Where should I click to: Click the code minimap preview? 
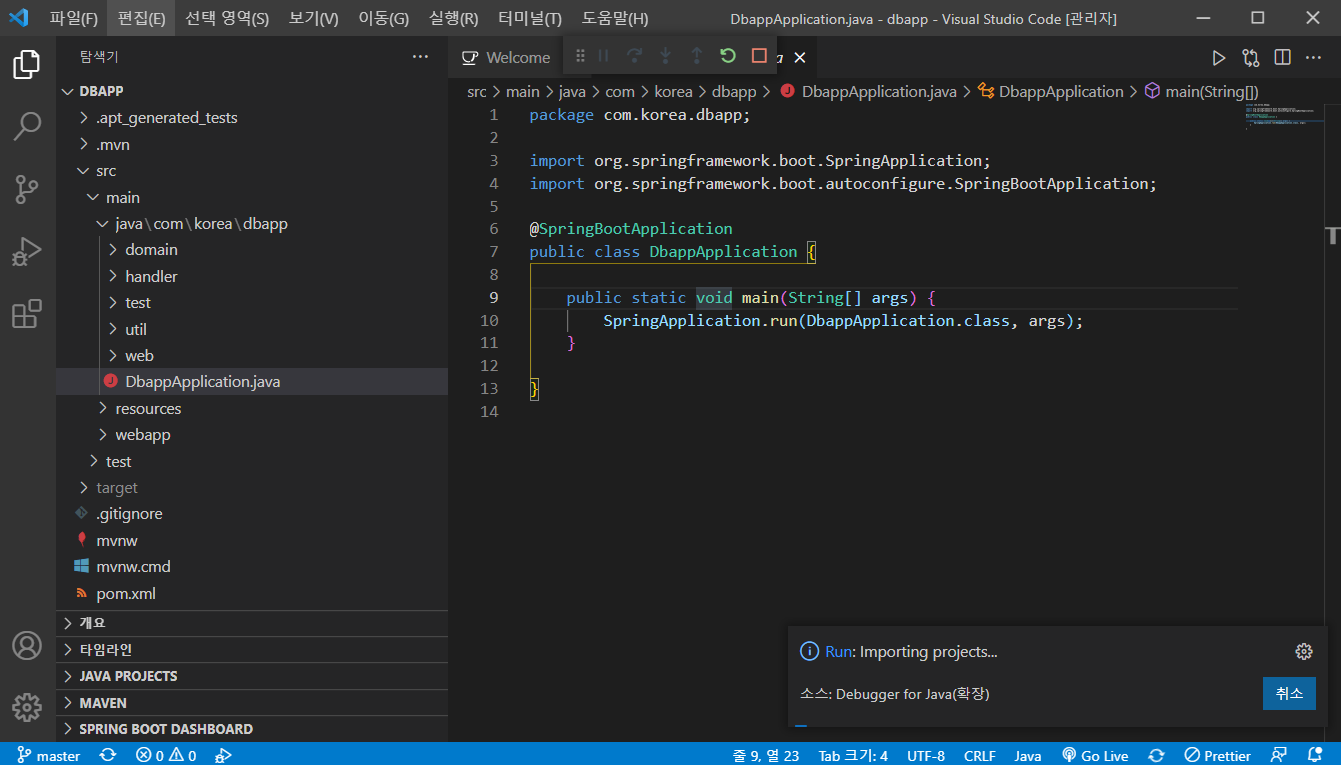click(1284, 117)
